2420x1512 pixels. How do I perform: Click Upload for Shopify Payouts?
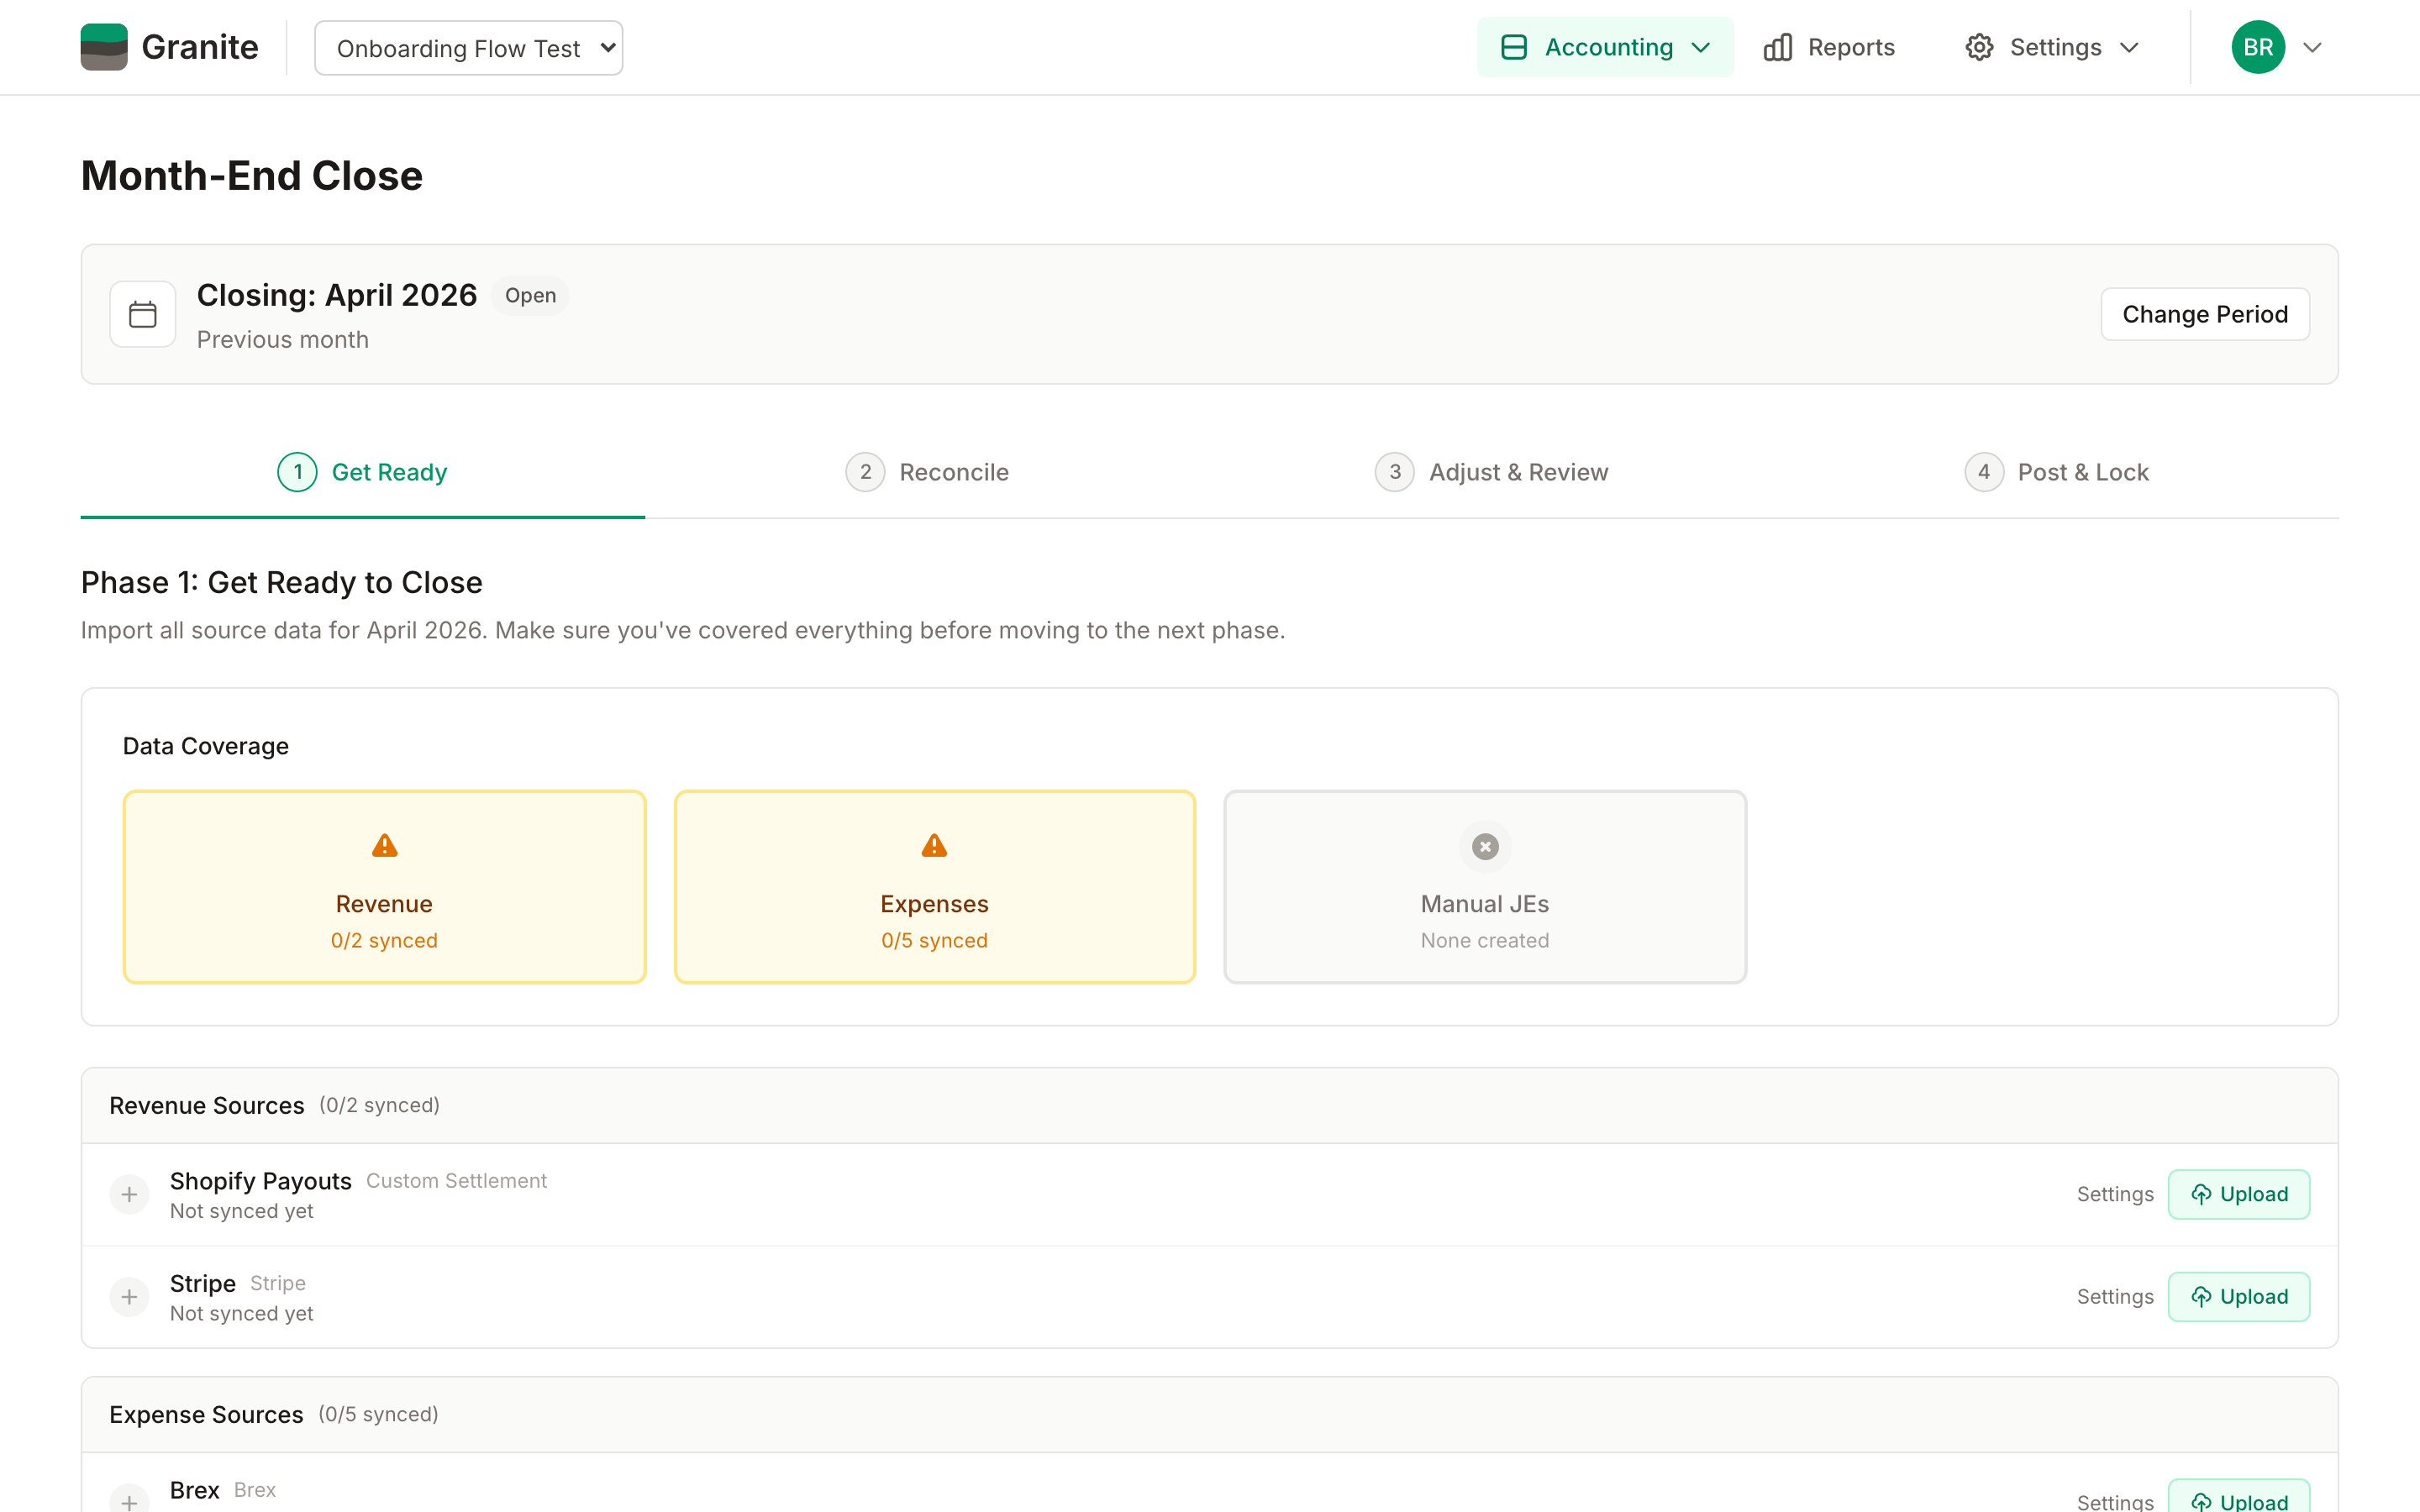pyautogui.click(x=2239, y=1194)
